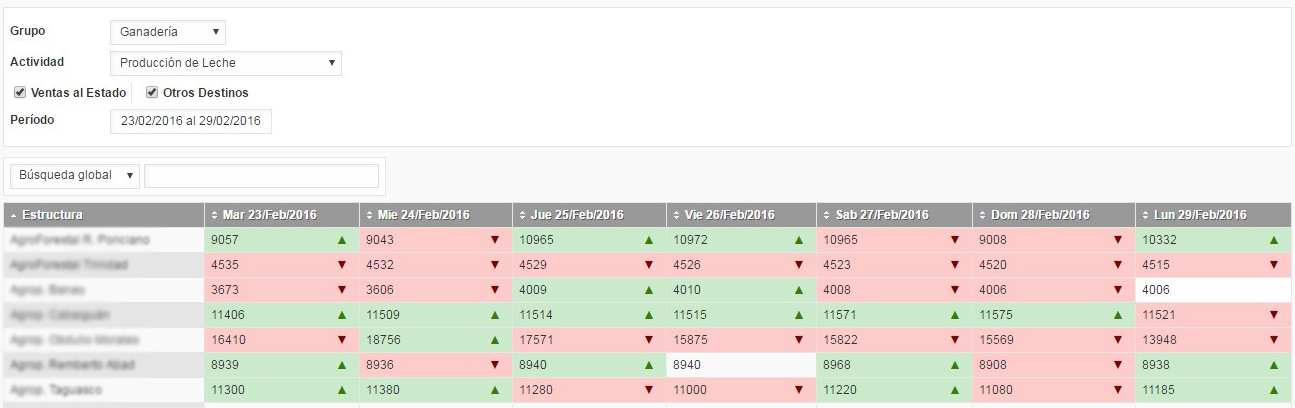Select the white cell with value 4006 on Monday
Viewport: 1295px width, 408px height.
(1213, 290)
